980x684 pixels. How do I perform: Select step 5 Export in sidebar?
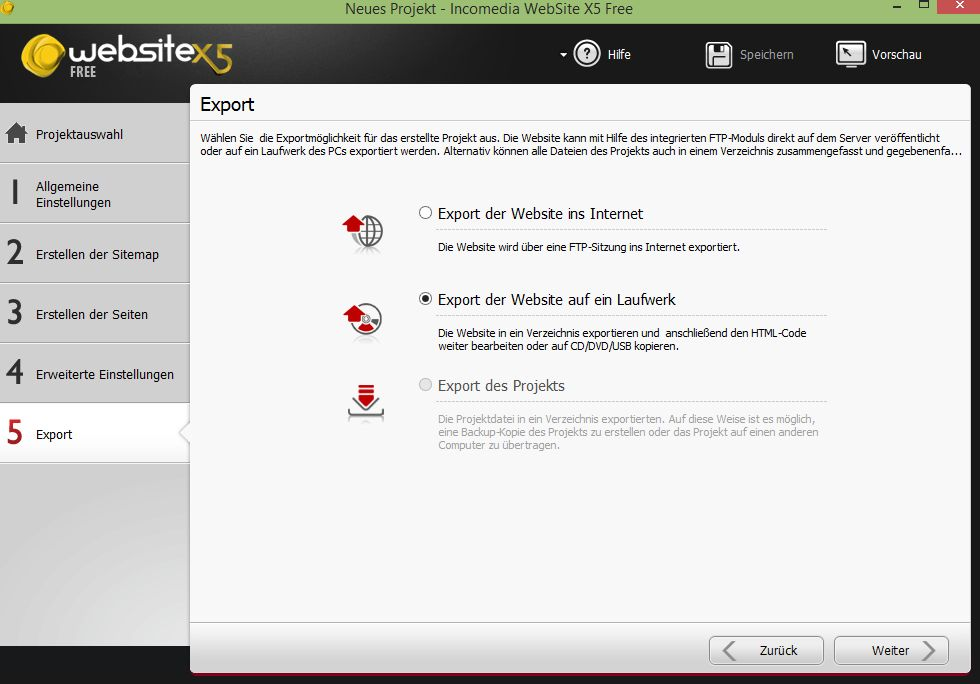(x=94, y=433)
